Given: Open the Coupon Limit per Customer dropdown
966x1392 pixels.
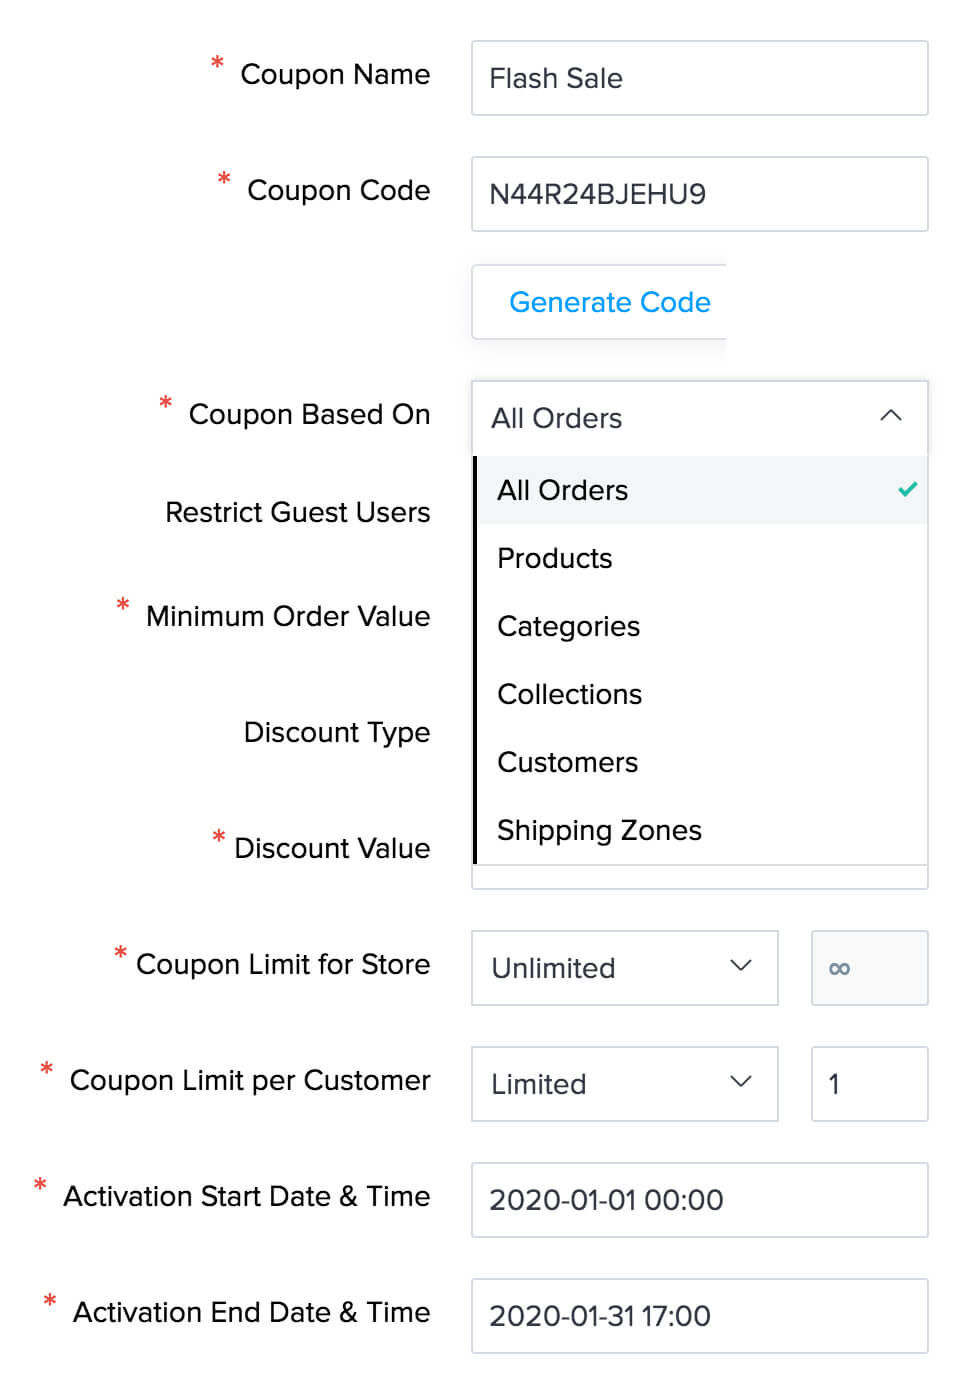Looking at the screenshot, I should click(624, 1084).
